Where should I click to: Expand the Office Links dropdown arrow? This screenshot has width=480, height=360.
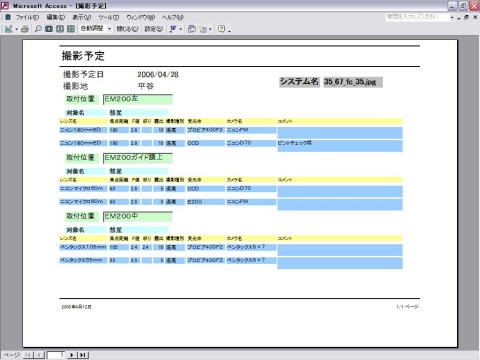pos(181,29)
